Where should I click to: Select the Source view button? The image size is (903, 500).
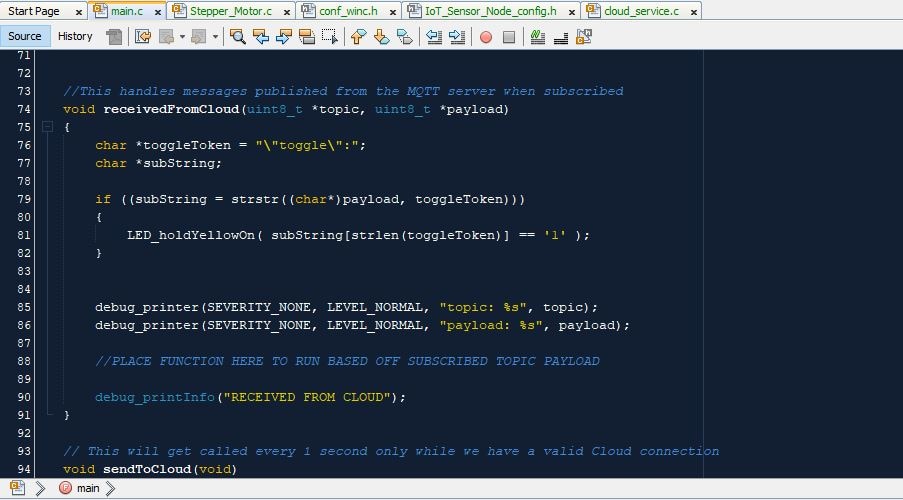pos(25,36)
